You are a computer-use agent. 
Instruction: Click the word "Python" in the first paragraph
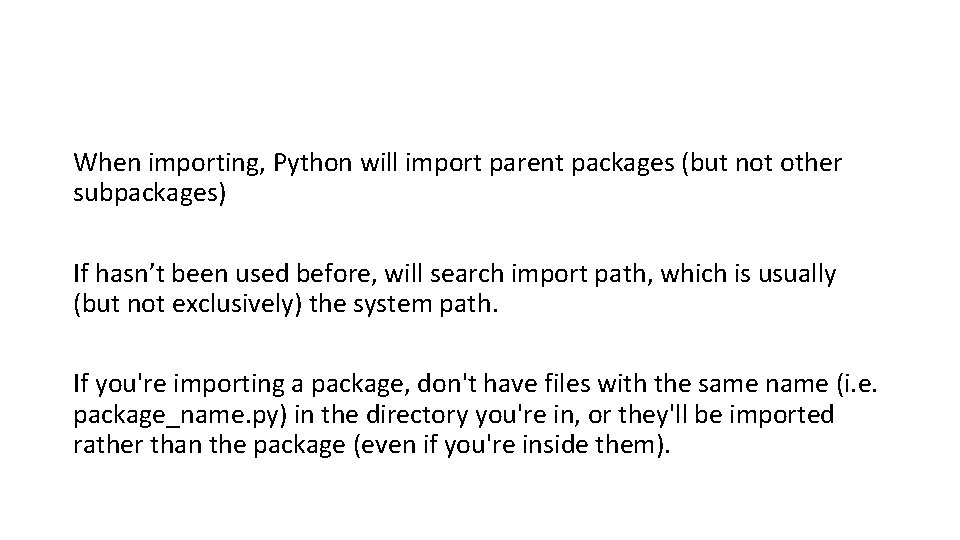[x=312, y=162]
